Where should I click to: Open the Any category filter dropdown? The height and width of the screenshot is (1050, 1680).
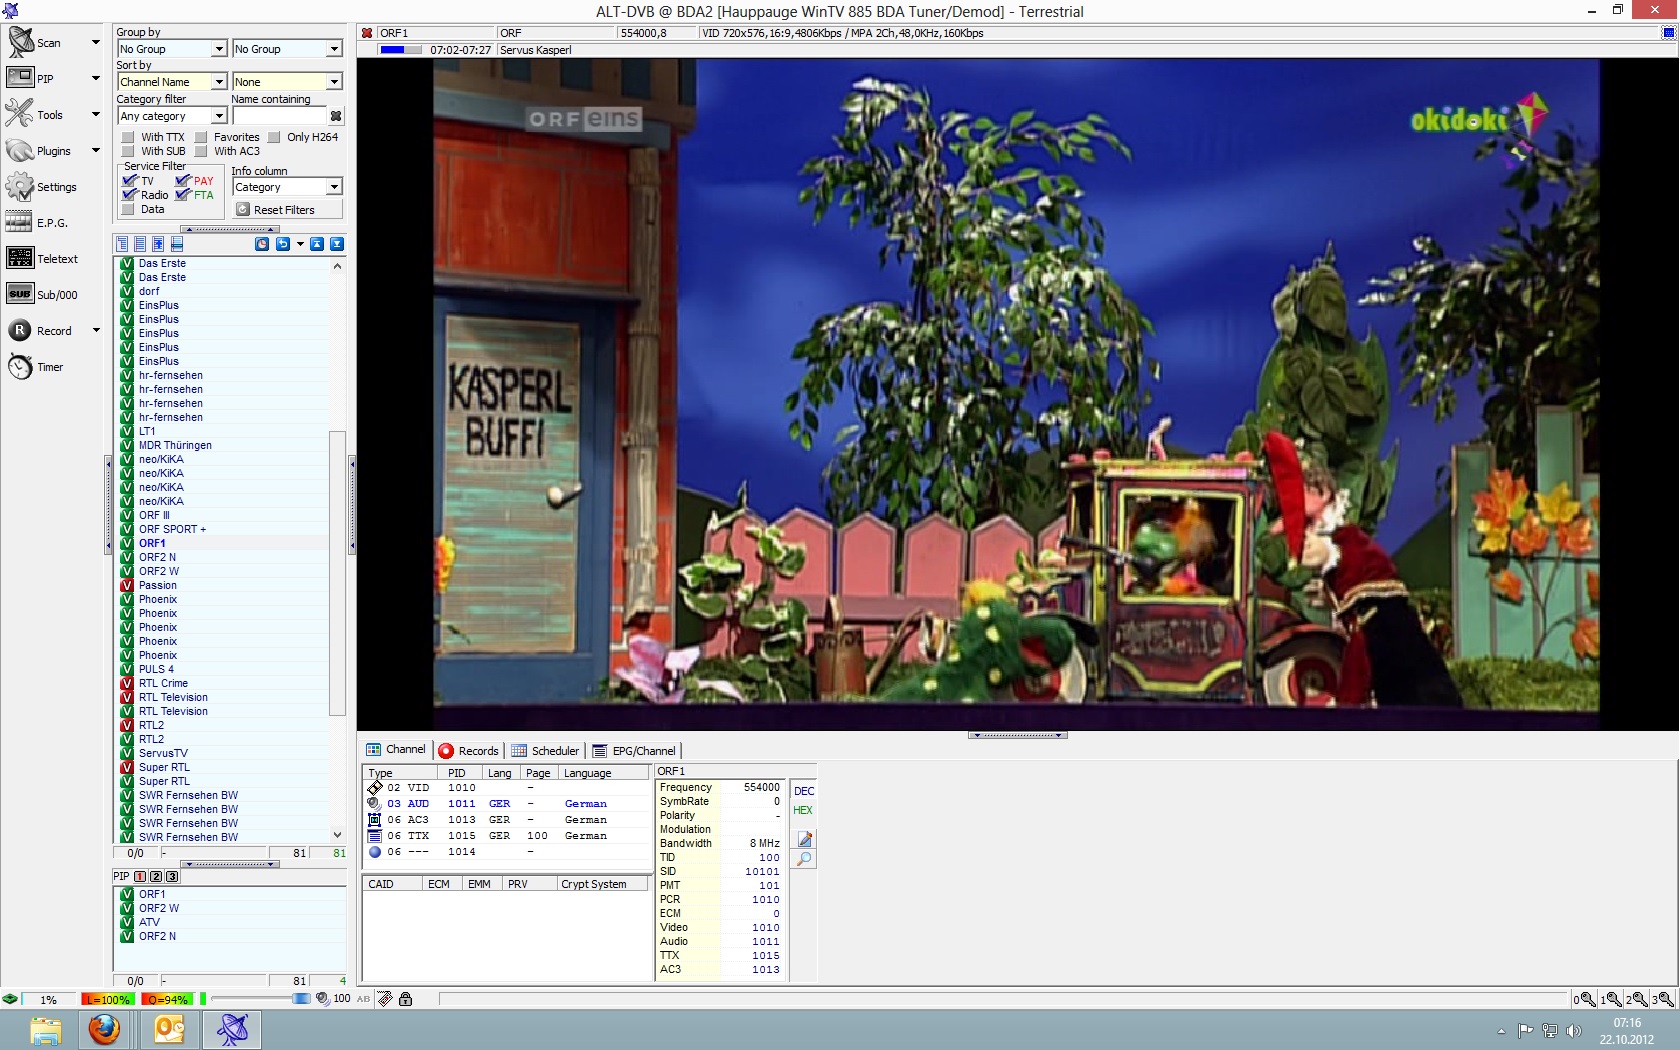[219, 117]
